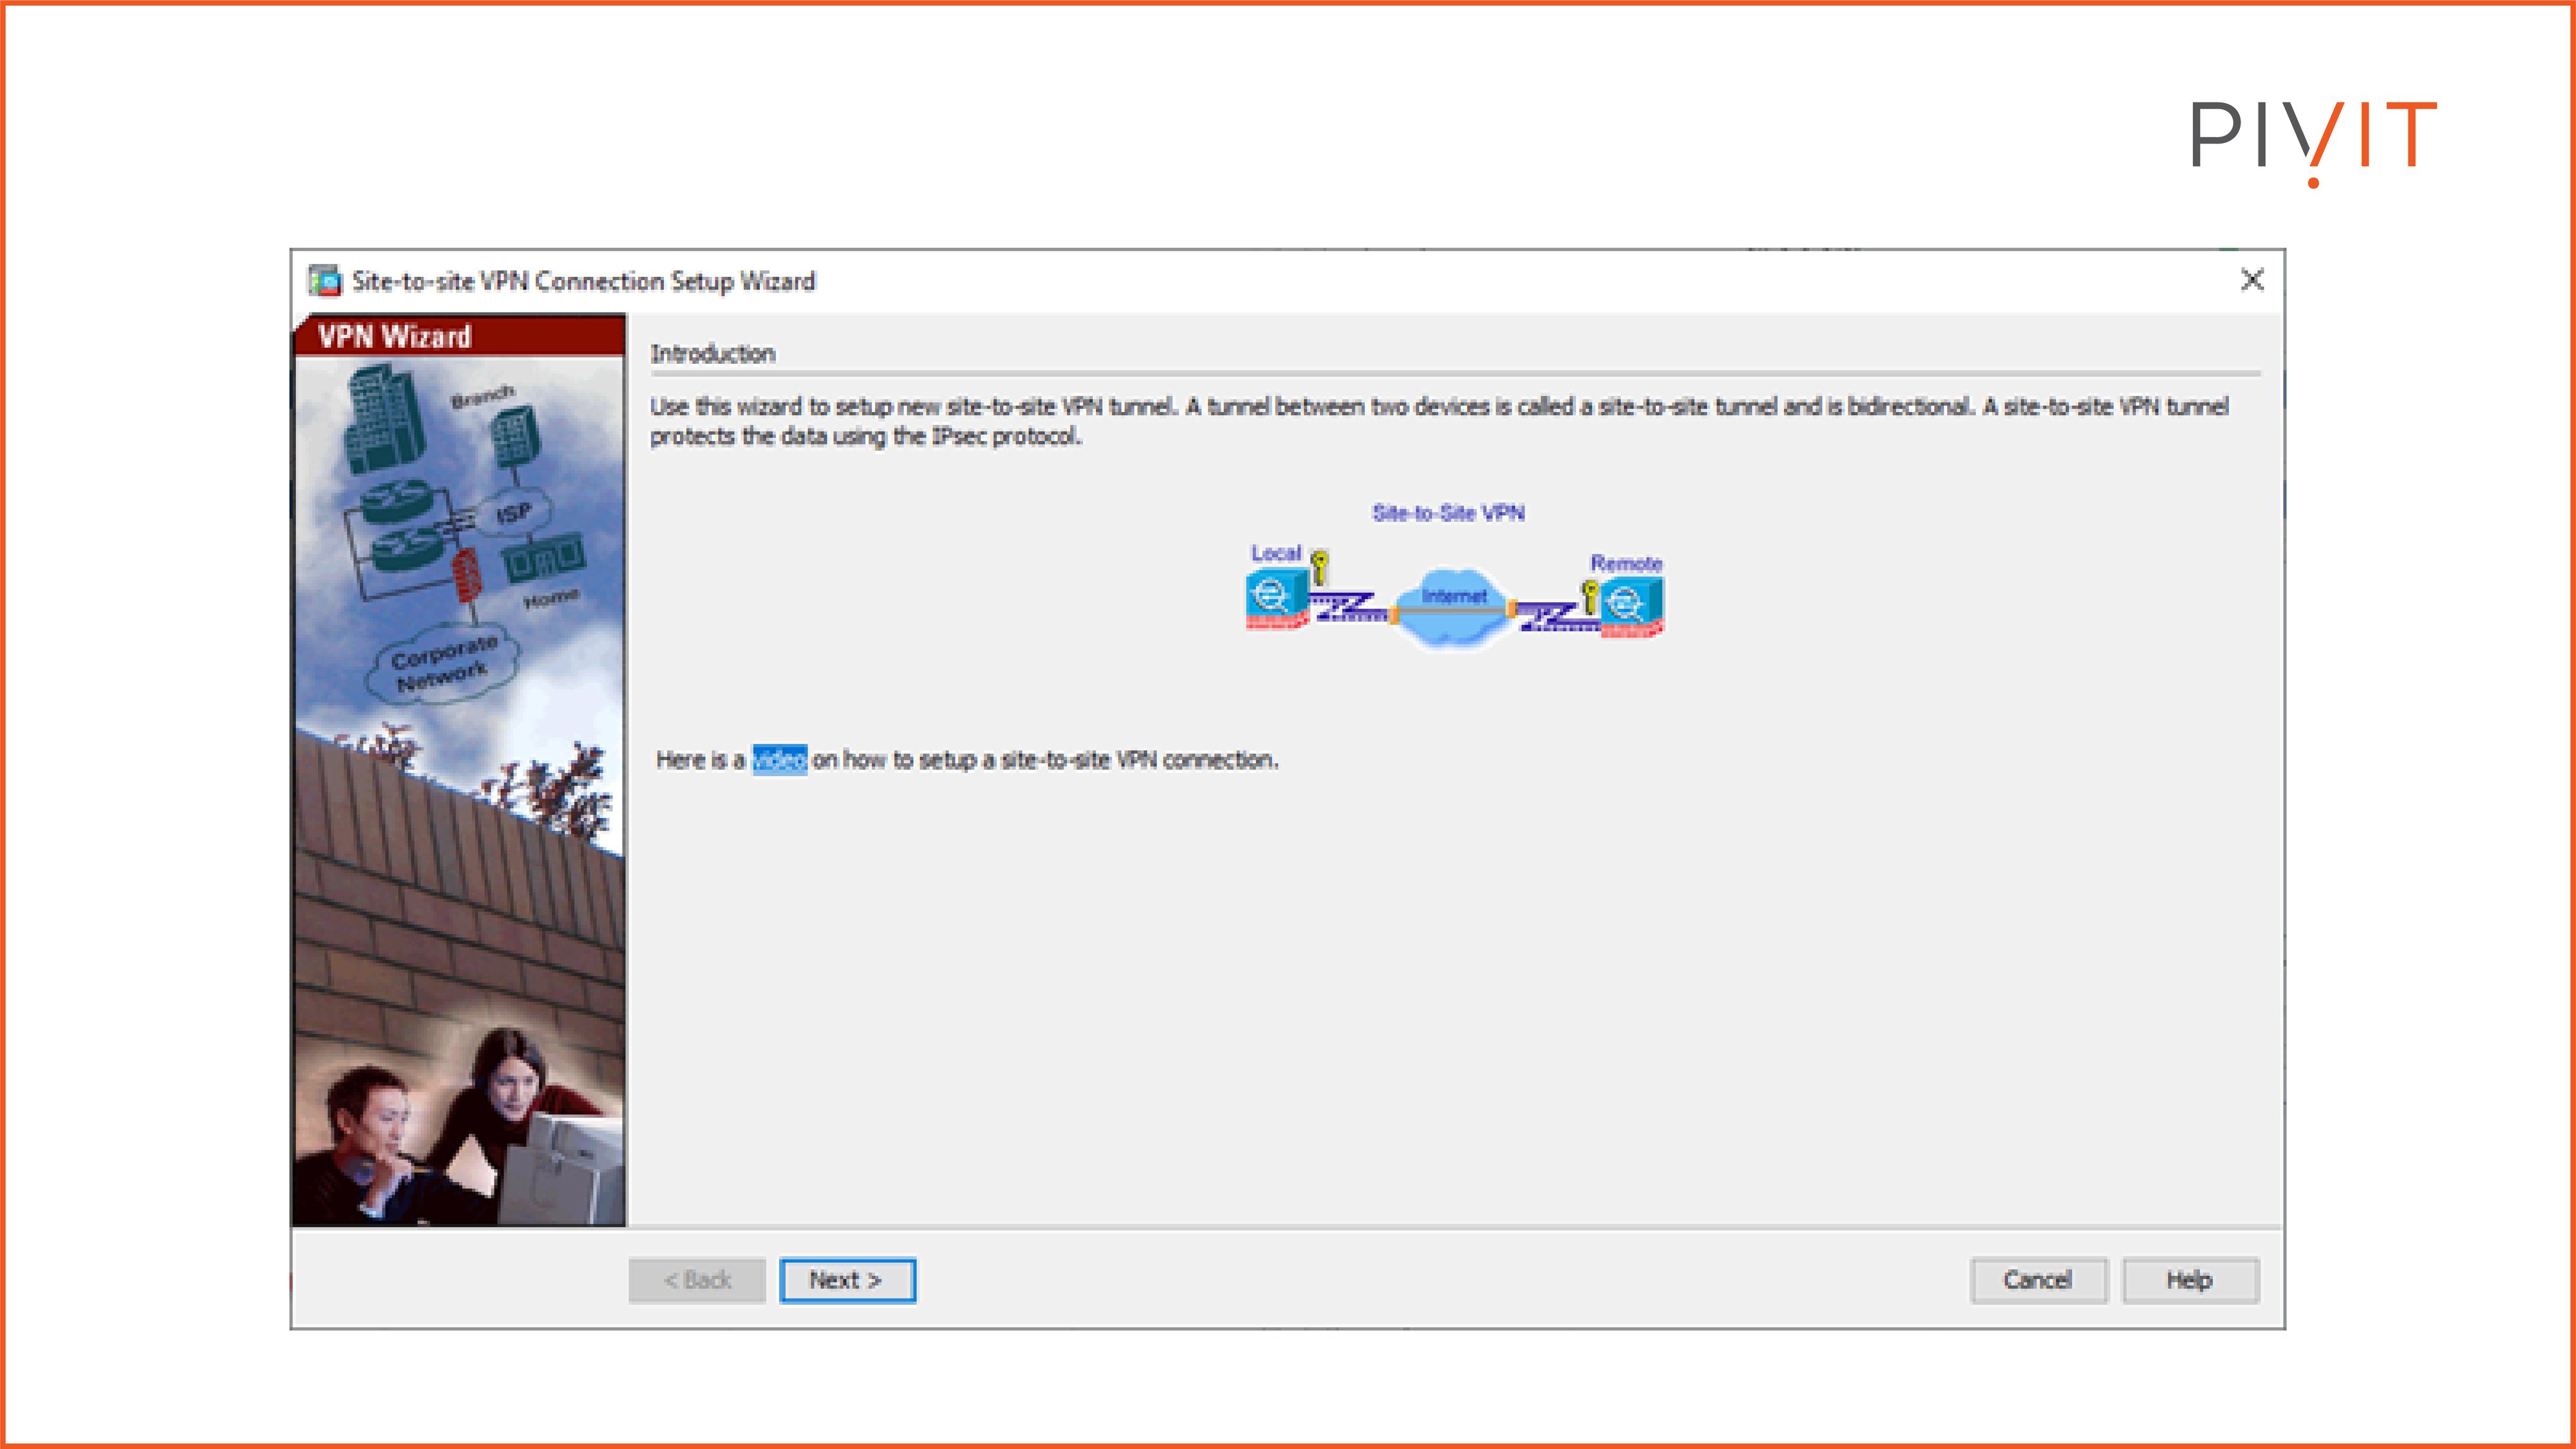Click the Site-to-Site VPN diagram label
Viewport: 2576px width, 1449px height.
pos(1448,512)
